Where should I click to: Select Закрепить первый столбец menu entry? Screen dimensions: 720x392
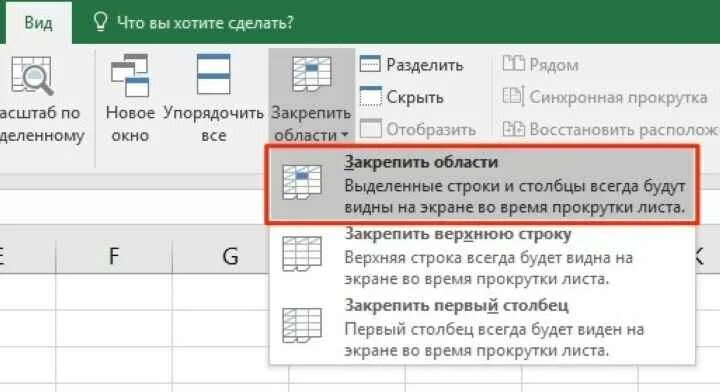pos(482,330)
